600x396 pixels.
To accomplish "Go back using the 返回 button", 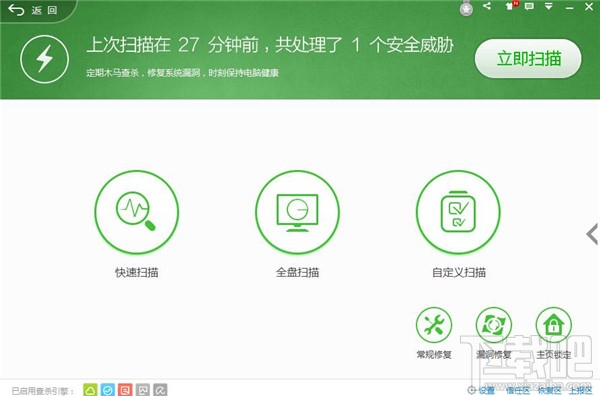I will point(33,10).
